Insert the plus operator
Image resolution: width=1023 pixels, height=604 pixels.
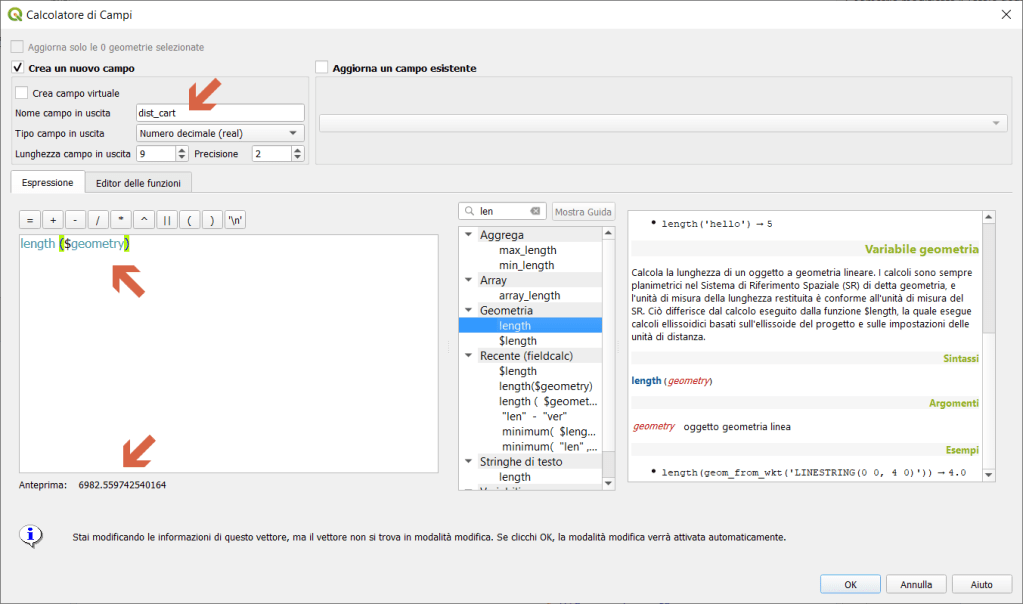coord(53,220)
